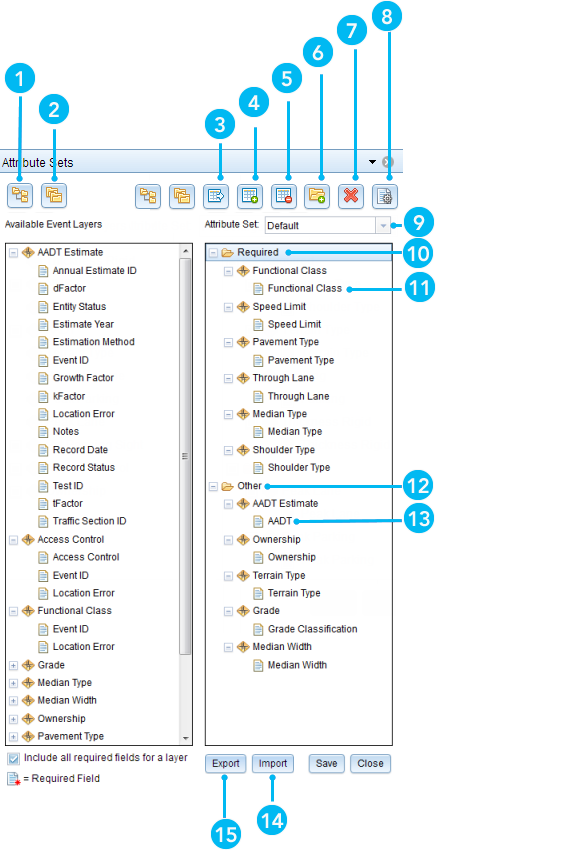Select the Required group folder row

(x=299, y=253)
